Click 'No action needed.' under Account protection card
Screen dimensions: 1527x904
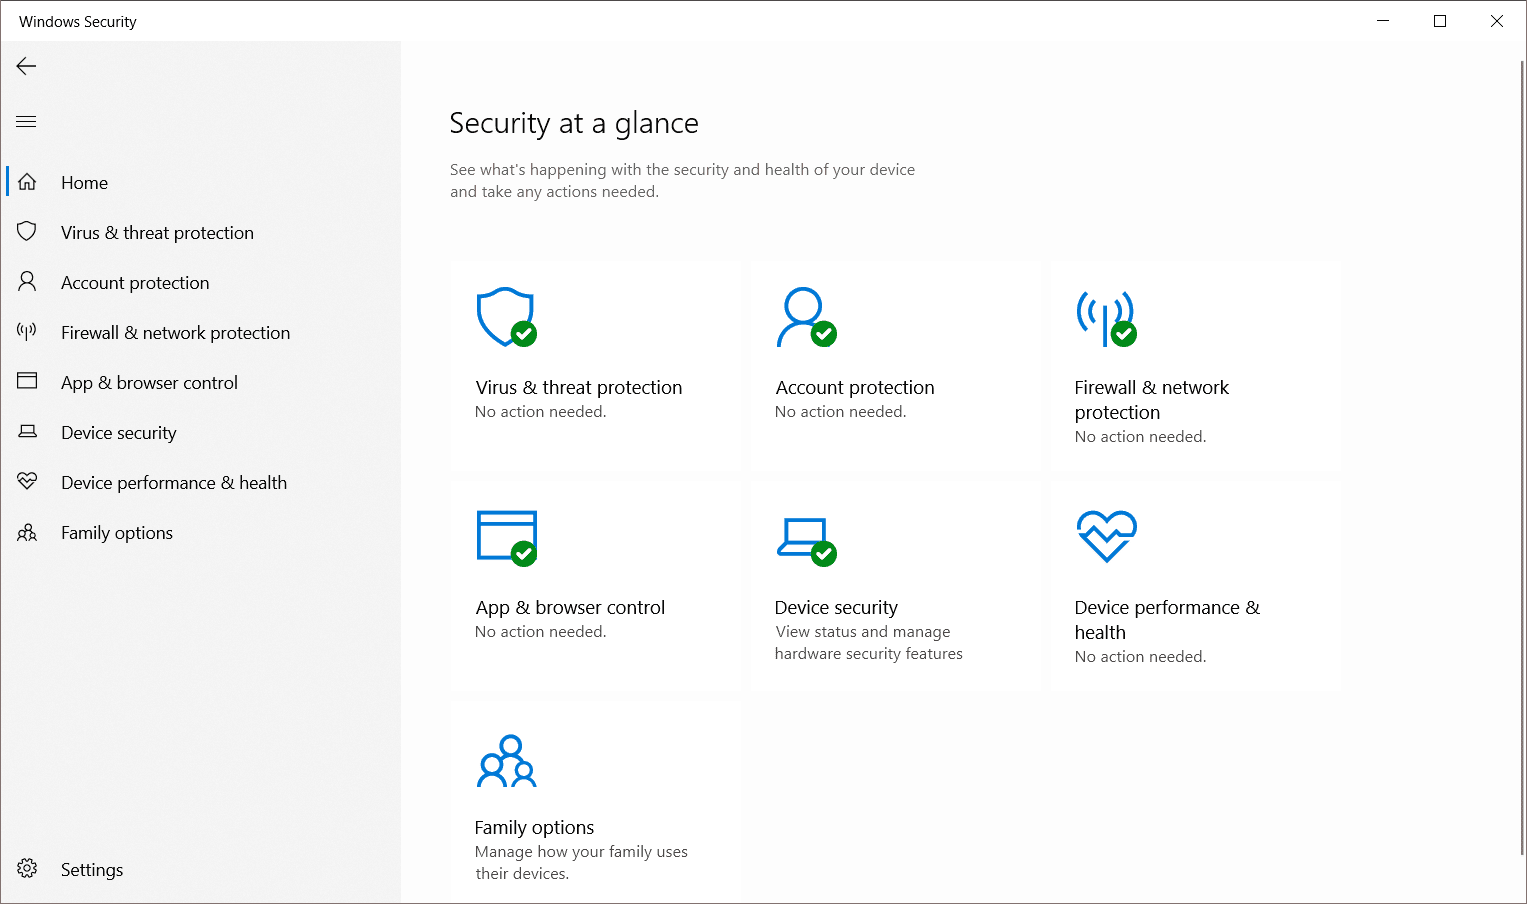click(x=840, y=412)
